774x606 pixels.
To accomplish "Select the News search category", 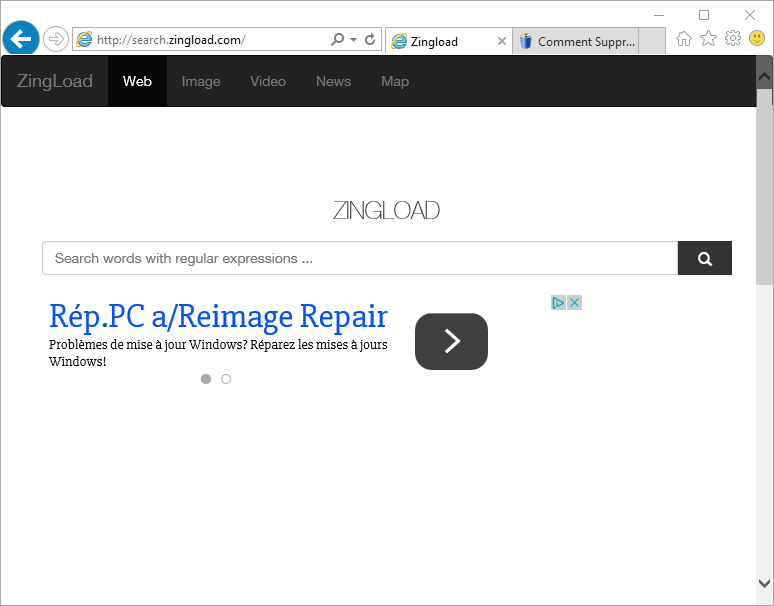I will [334, 81].
